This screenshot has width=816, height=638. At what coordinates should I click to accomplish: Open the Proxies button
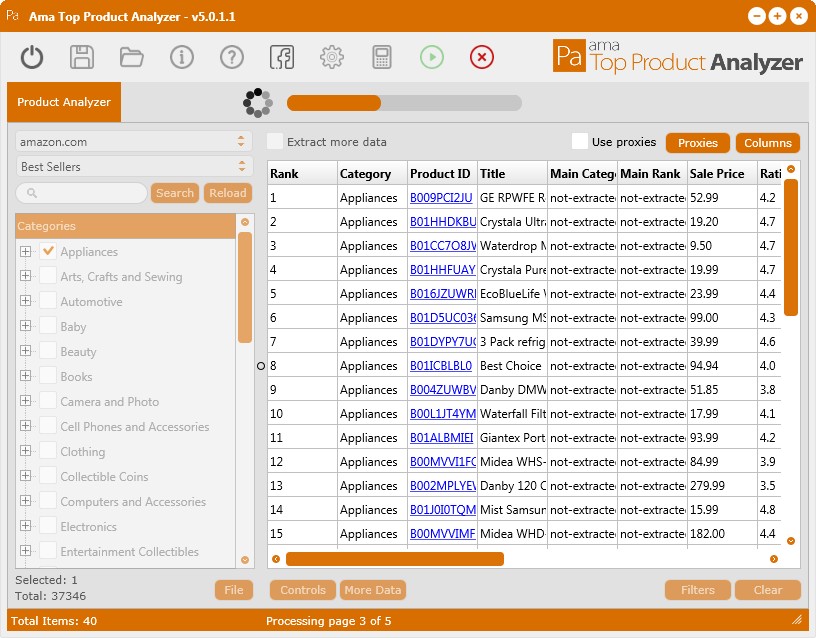(698, 143)
